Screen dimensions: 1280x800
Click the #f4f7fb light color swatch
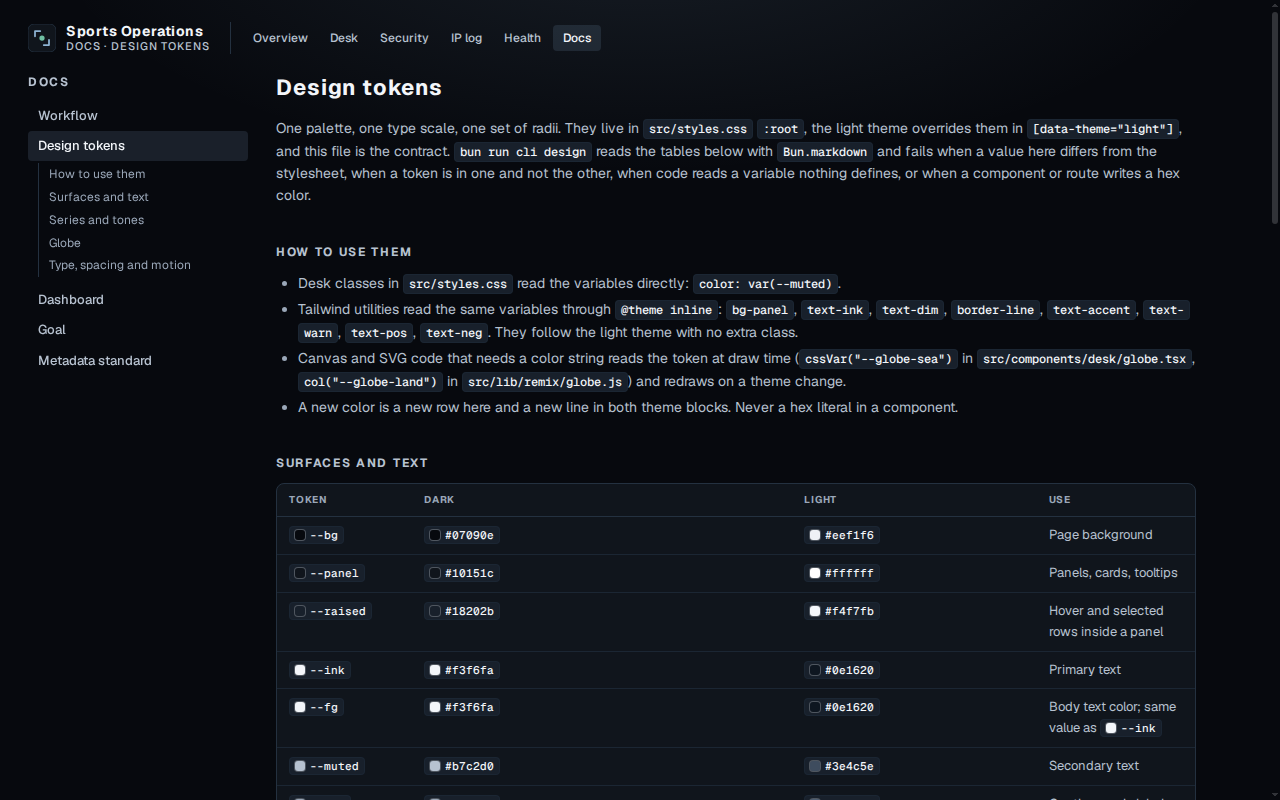(x=815, y=611)
